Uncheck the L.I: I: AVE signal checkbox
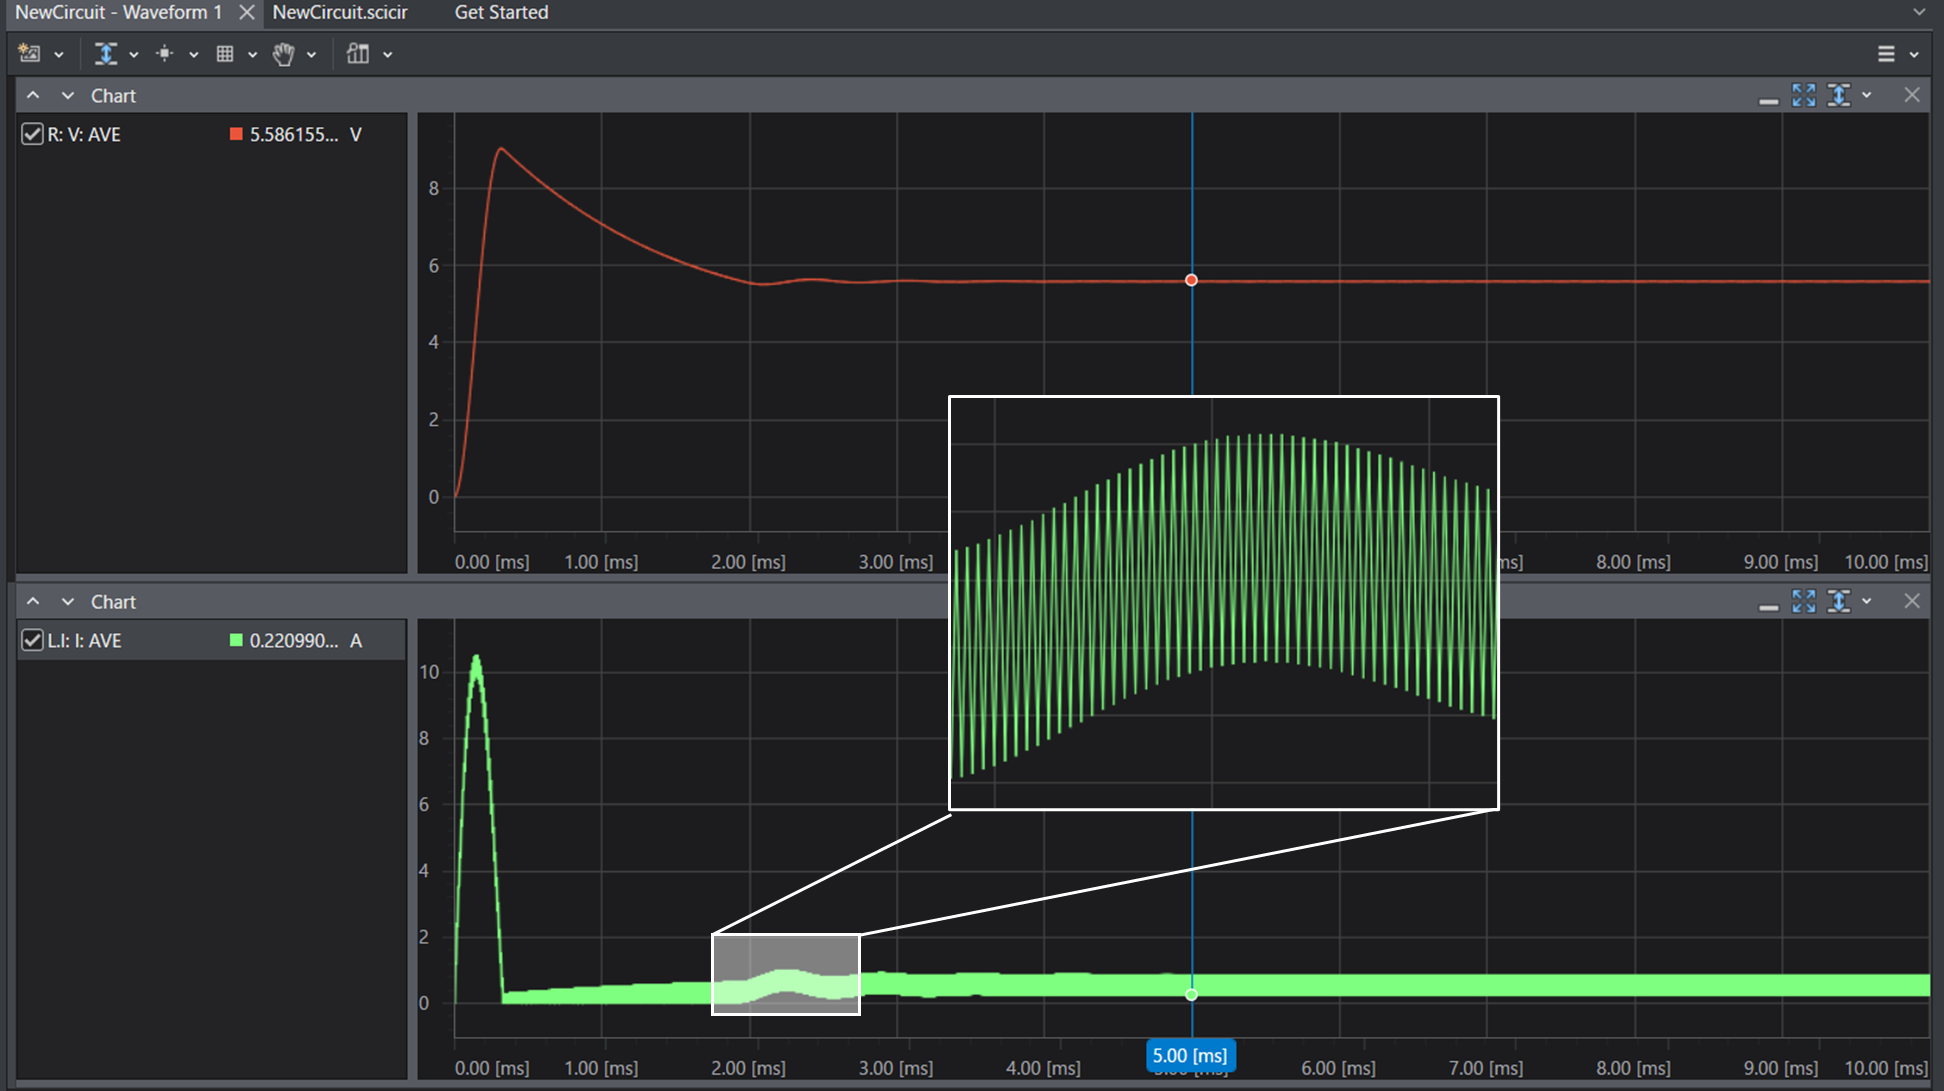Screen dimensions: 1944x1091 (32, 640)
